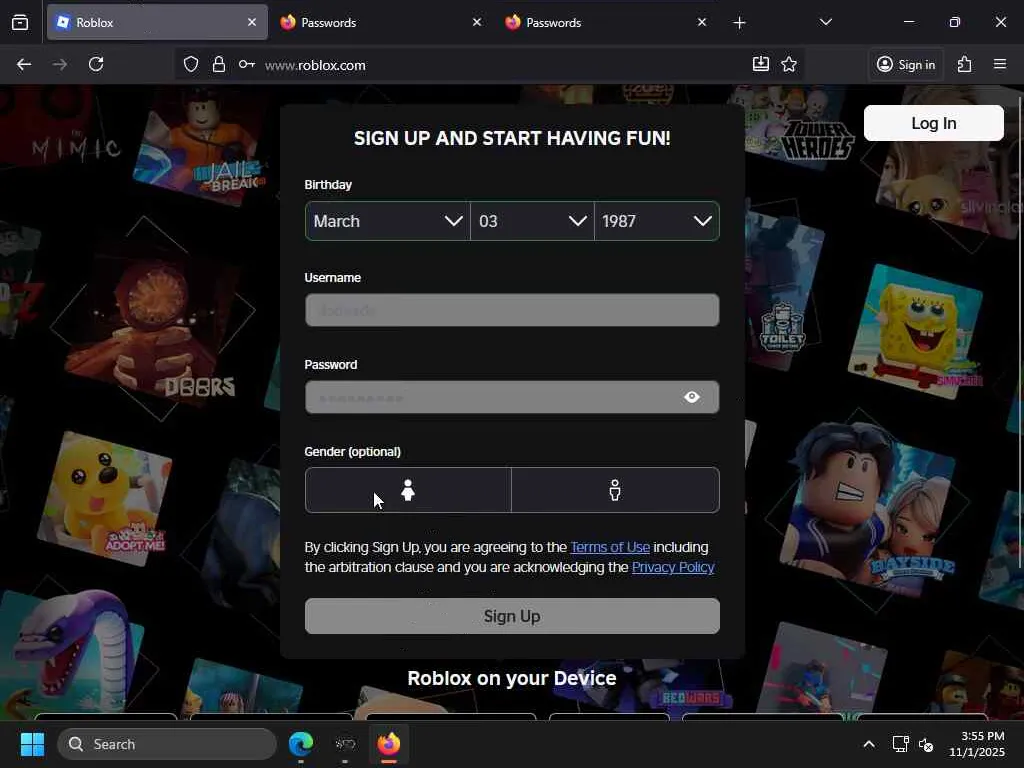This screenshot has width=1024, height=768.
Task: Open saved passwords key icon
Action: point(246,64)
